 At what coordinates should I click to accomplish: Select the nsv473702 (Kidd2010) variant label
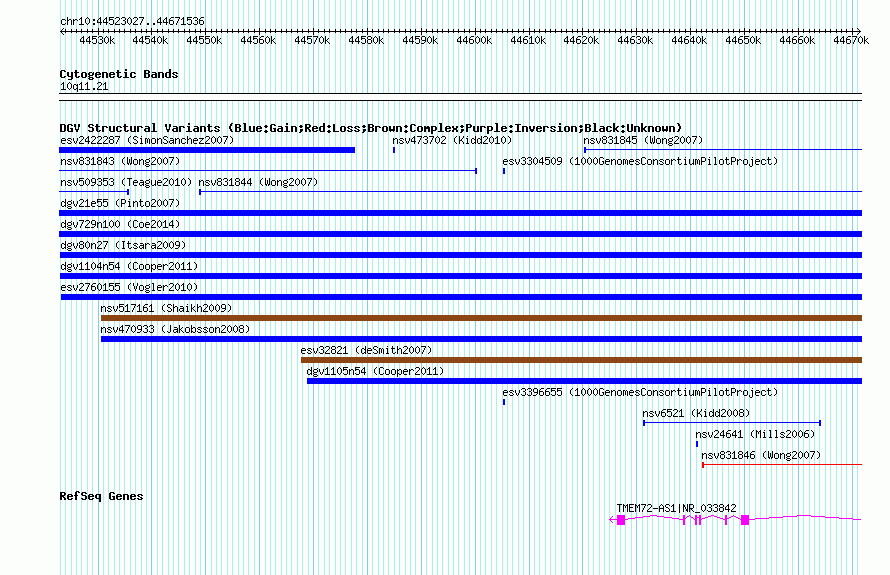click(x=452, y=140)
